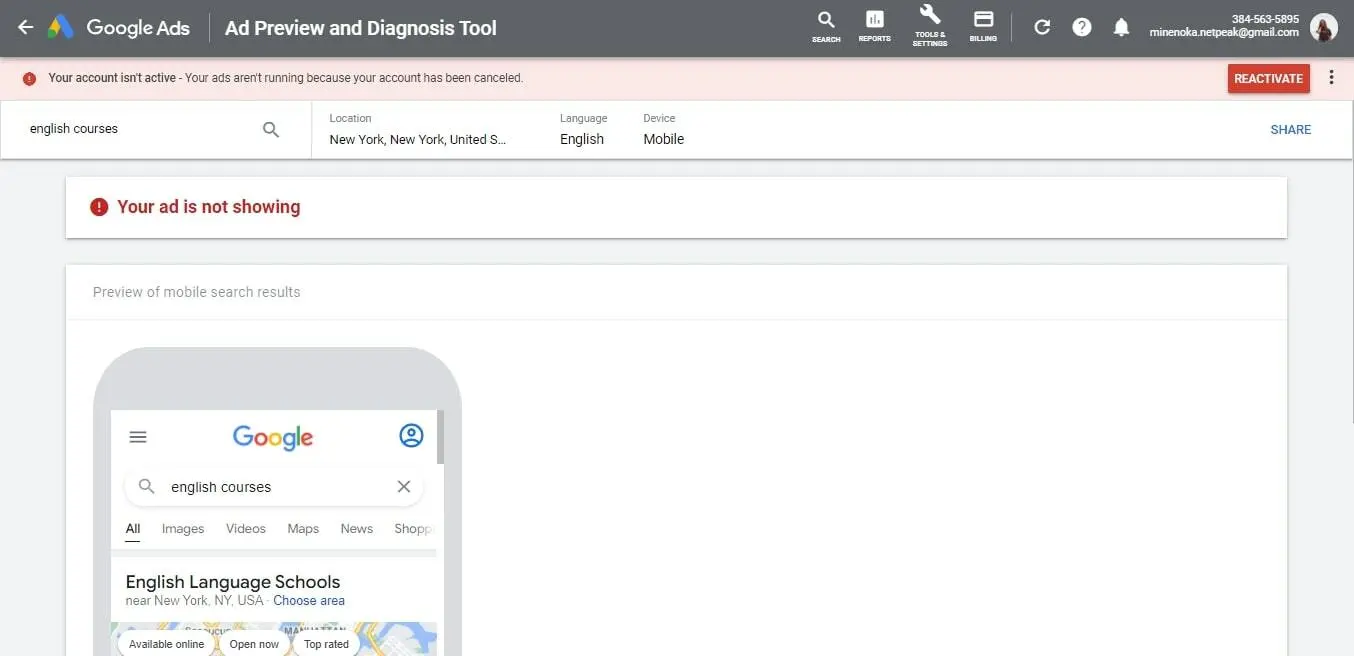1354x656 pixels.
Task: Open the Billing card icon
Action: (983, 26)
